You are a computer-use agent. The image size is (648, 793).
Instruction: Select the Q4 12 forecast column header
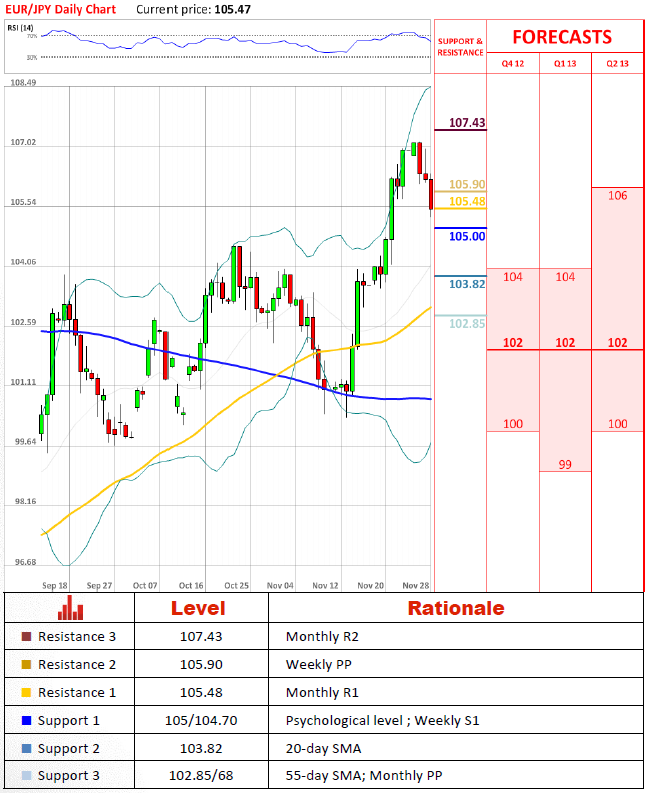click(x=512, y=64)
